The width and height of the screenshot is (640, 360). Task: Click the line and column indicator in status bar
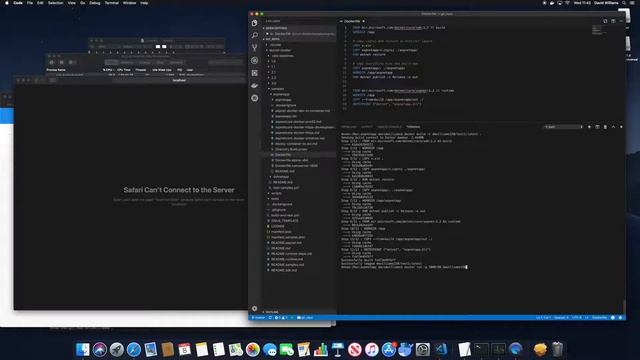[543, 318]
